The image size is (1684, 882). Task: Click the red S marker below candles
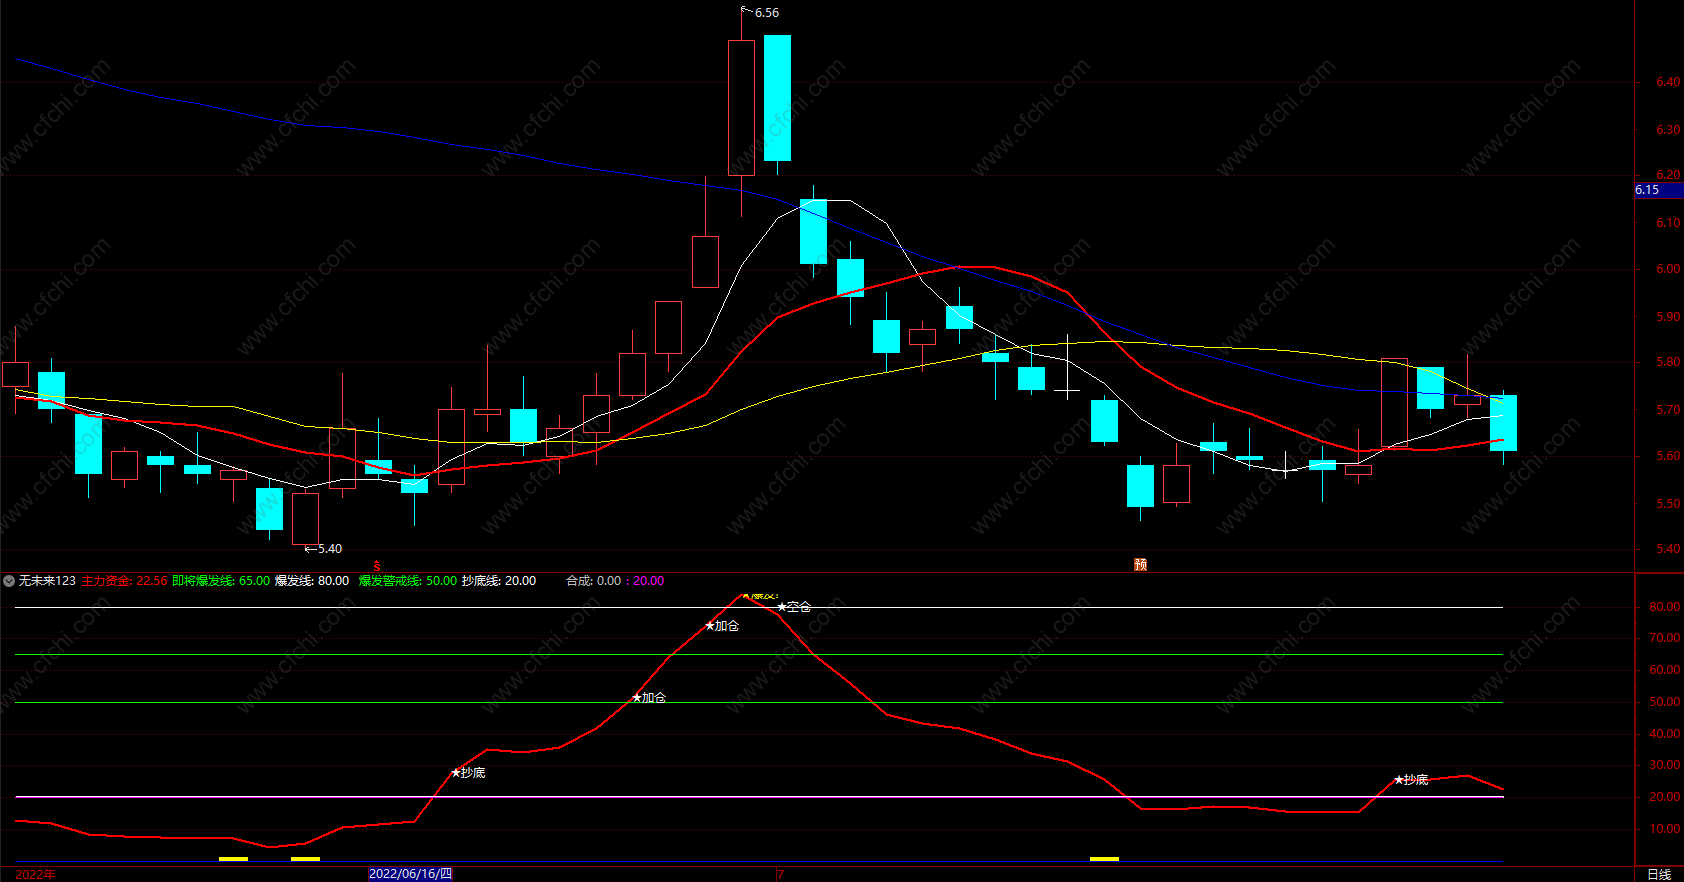tap(377, 566)
